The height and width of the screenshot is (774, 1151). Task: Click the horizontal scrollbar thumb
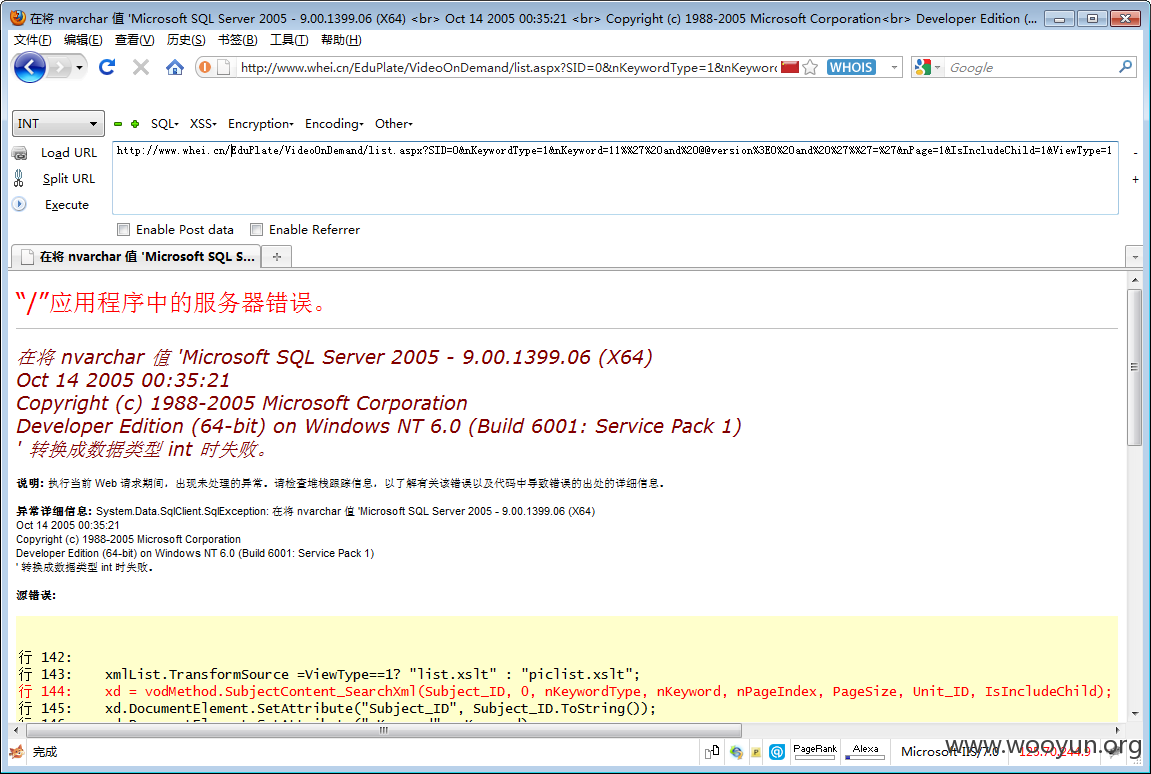coord(384,730)
